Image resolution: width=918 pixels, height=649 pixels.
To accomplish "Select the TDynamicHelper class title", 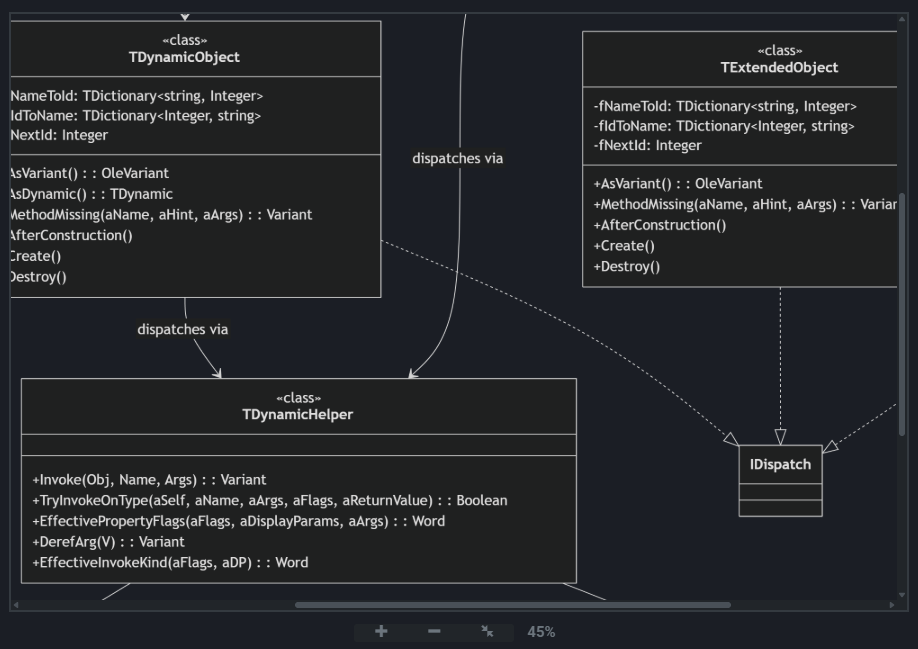I will click(297, 415).
